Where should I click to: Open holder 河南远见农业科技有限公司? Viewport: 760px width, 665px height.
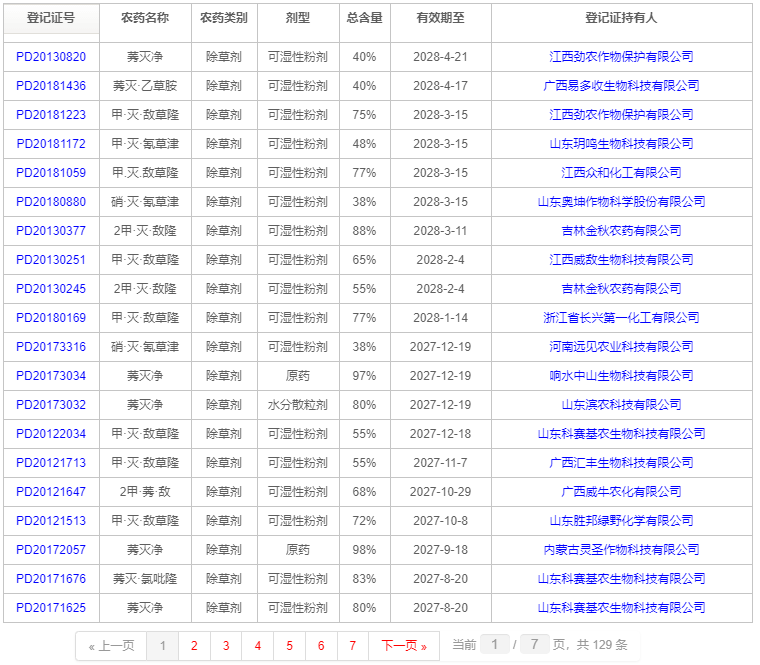coord(621,347)
